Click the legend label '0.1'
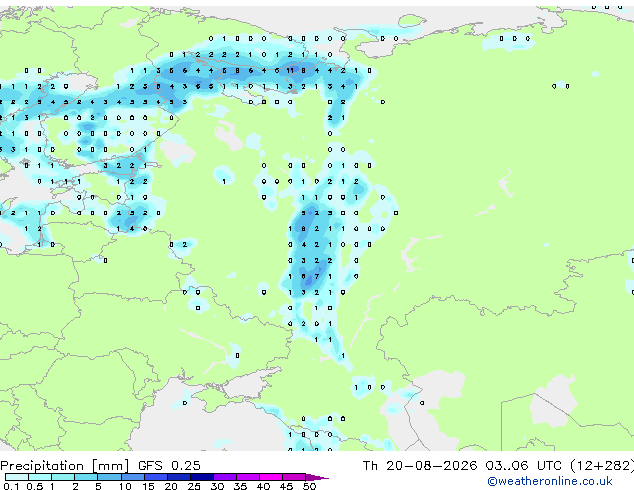This screenshot has height=490, width=634. tap(11, 486)
